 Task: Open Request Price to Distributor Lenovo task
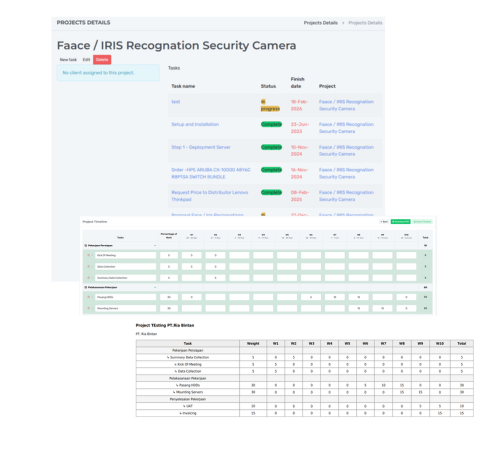point(210,196)
